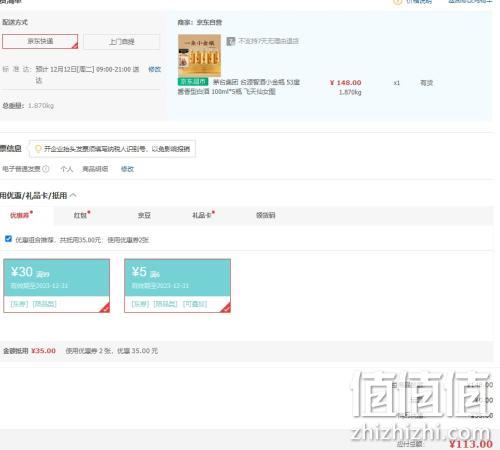500x450 pixels.
Task: Click the 商家: 京东自营 merchant label
Action: [x=200, y=22]
